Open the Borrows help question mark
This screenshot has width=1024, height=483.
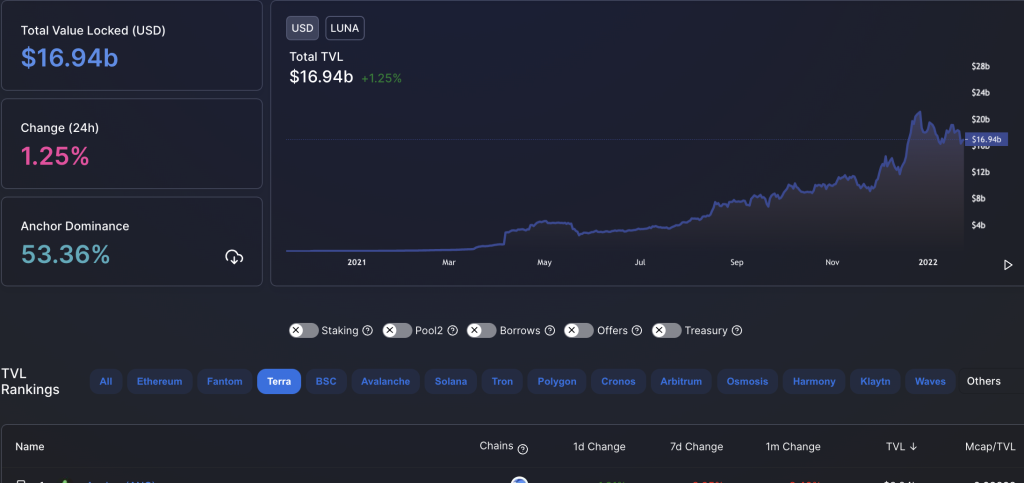549,330
